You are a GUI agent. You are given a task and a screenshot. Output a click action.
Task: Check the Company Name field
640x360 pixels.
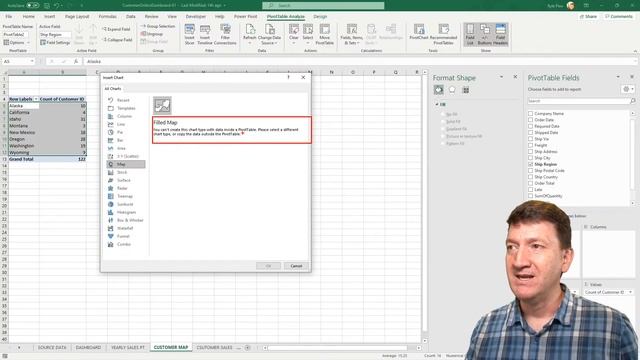pyautogui.click(x=531, y=113)
